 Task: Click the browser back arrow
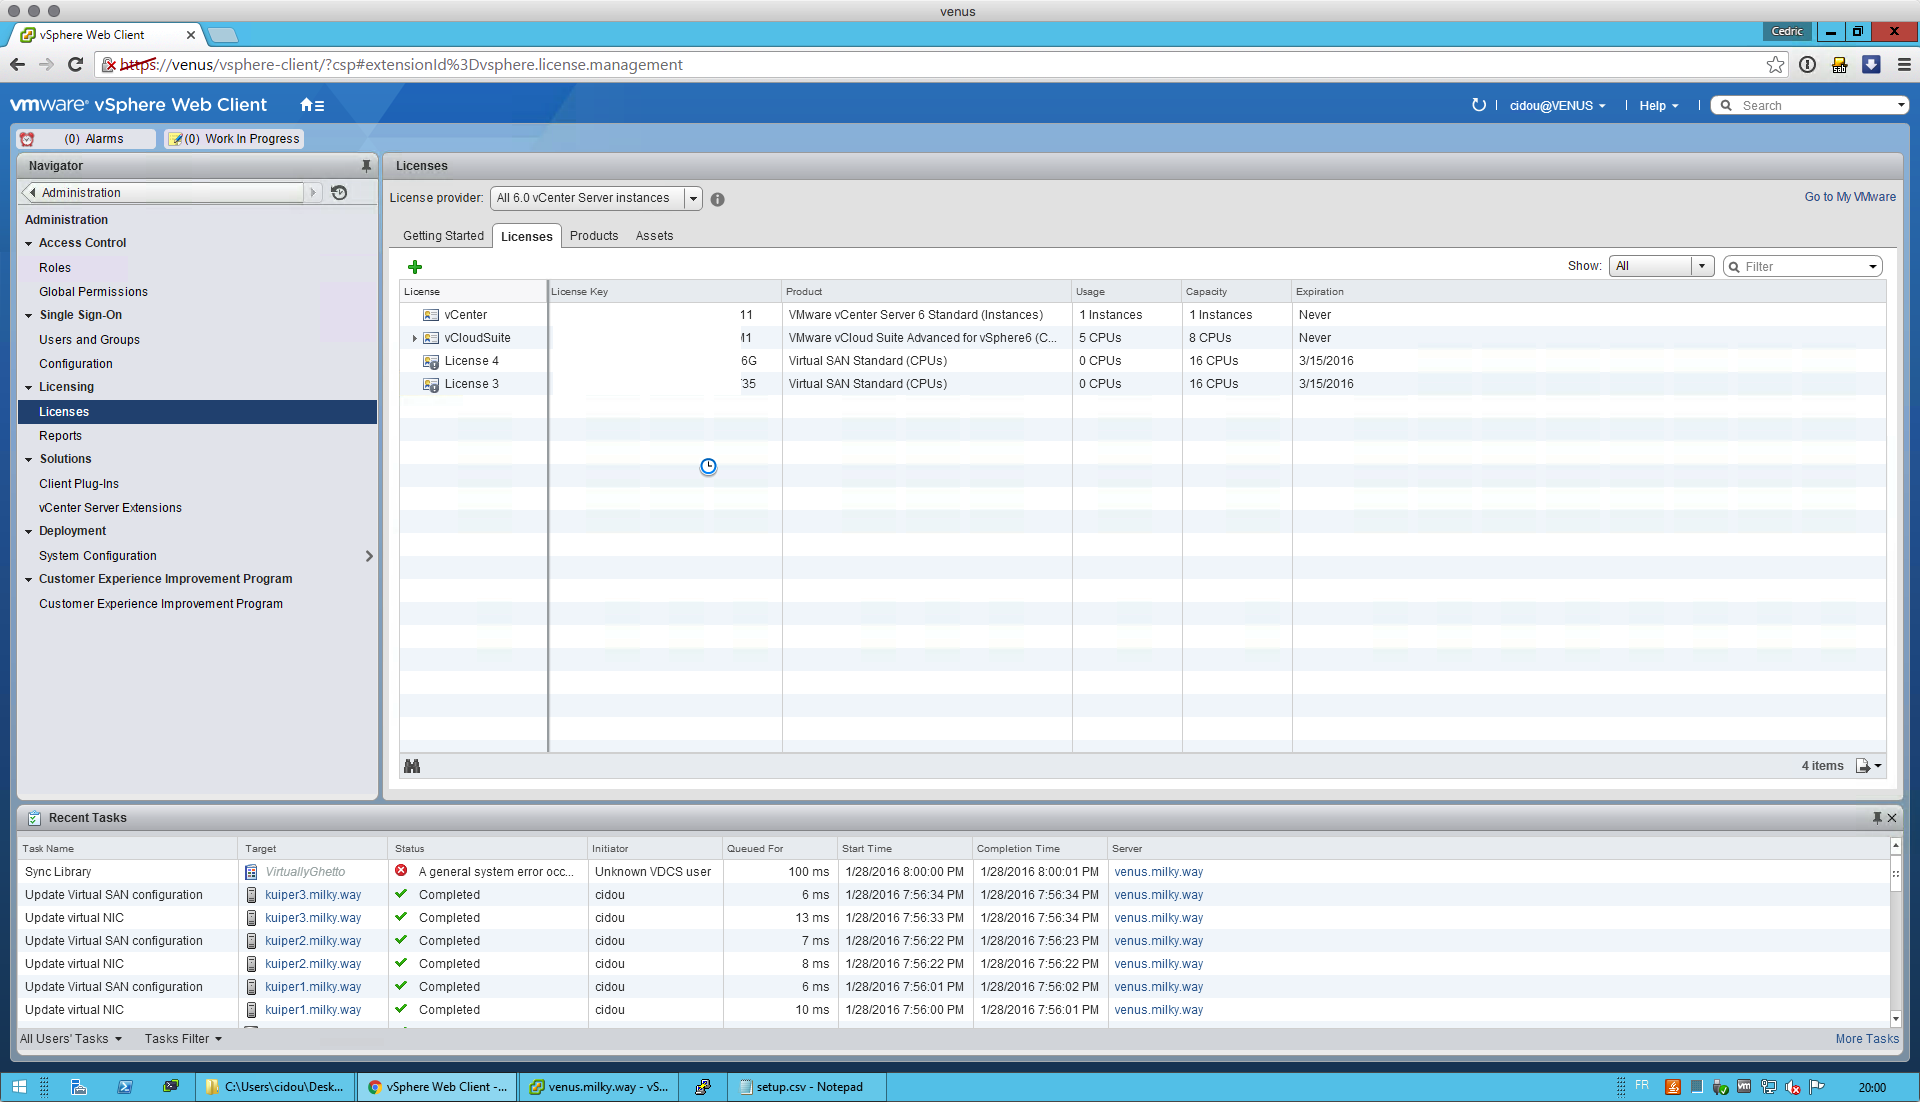(17, 65)
